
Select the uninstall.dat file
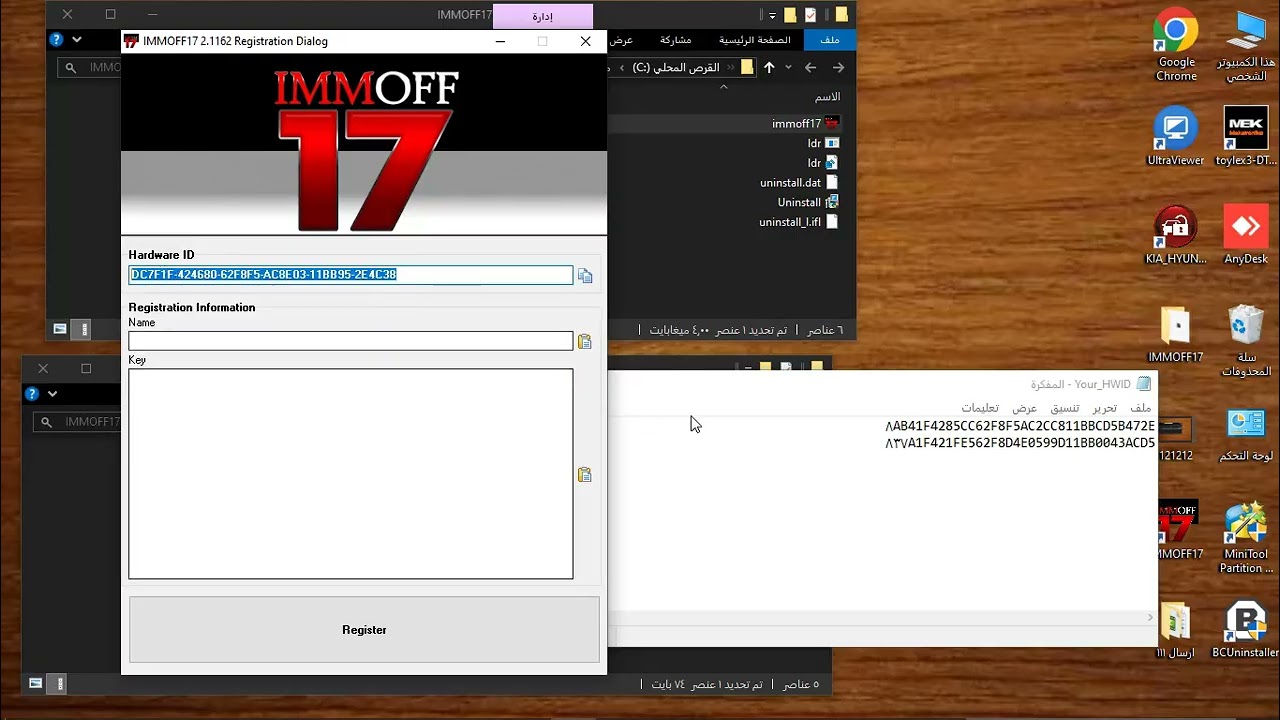[x=799, y=183]
